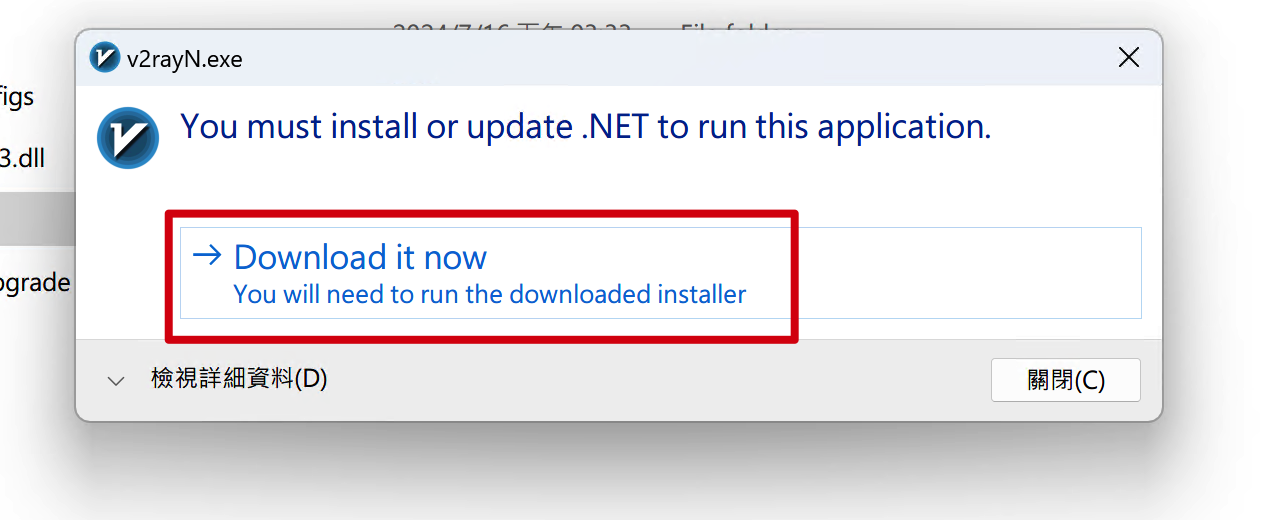Expand details with the chevron arrow

(116, 381)
